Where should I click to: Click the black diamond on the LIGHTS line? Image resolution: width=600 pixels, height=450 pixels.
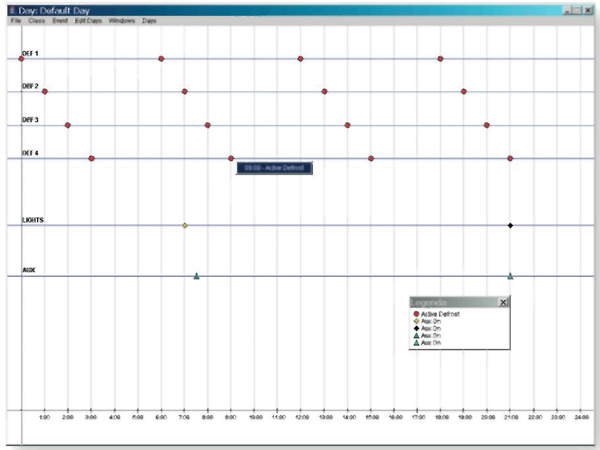coord(510,225)
